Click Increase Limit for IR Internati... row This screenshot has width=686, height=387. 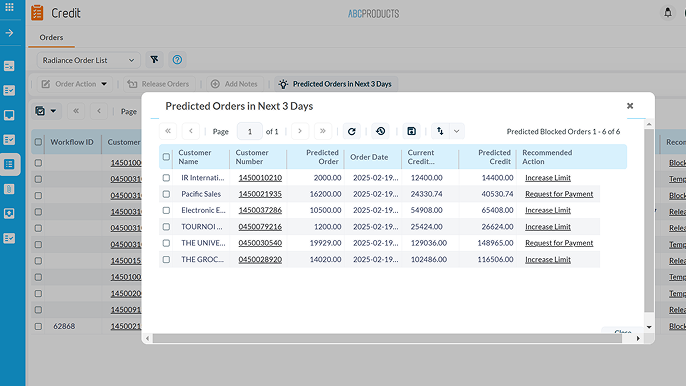548,178
